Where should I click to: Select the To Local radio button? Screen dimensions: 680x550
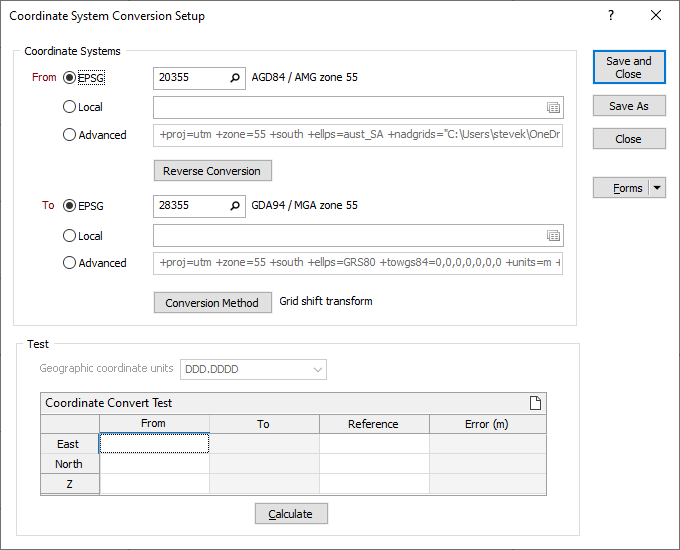(x=70, y=236)
